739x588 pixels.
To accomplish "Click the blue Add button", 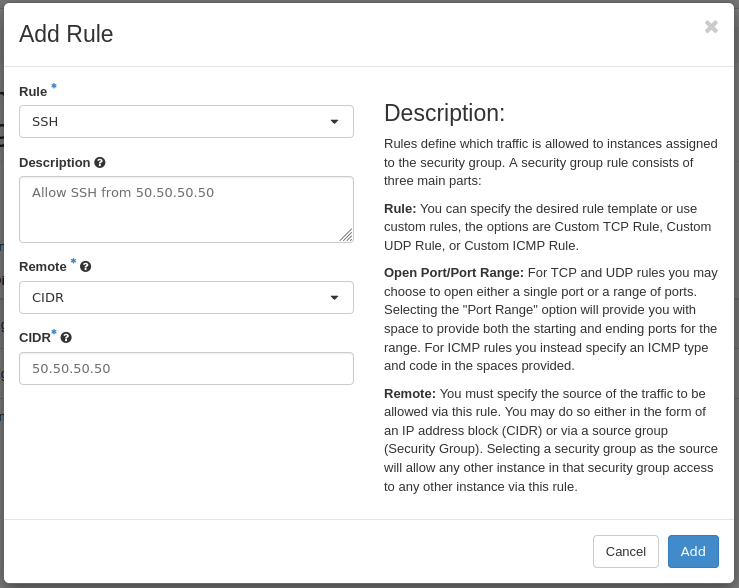I will click(x=693, y=552).
